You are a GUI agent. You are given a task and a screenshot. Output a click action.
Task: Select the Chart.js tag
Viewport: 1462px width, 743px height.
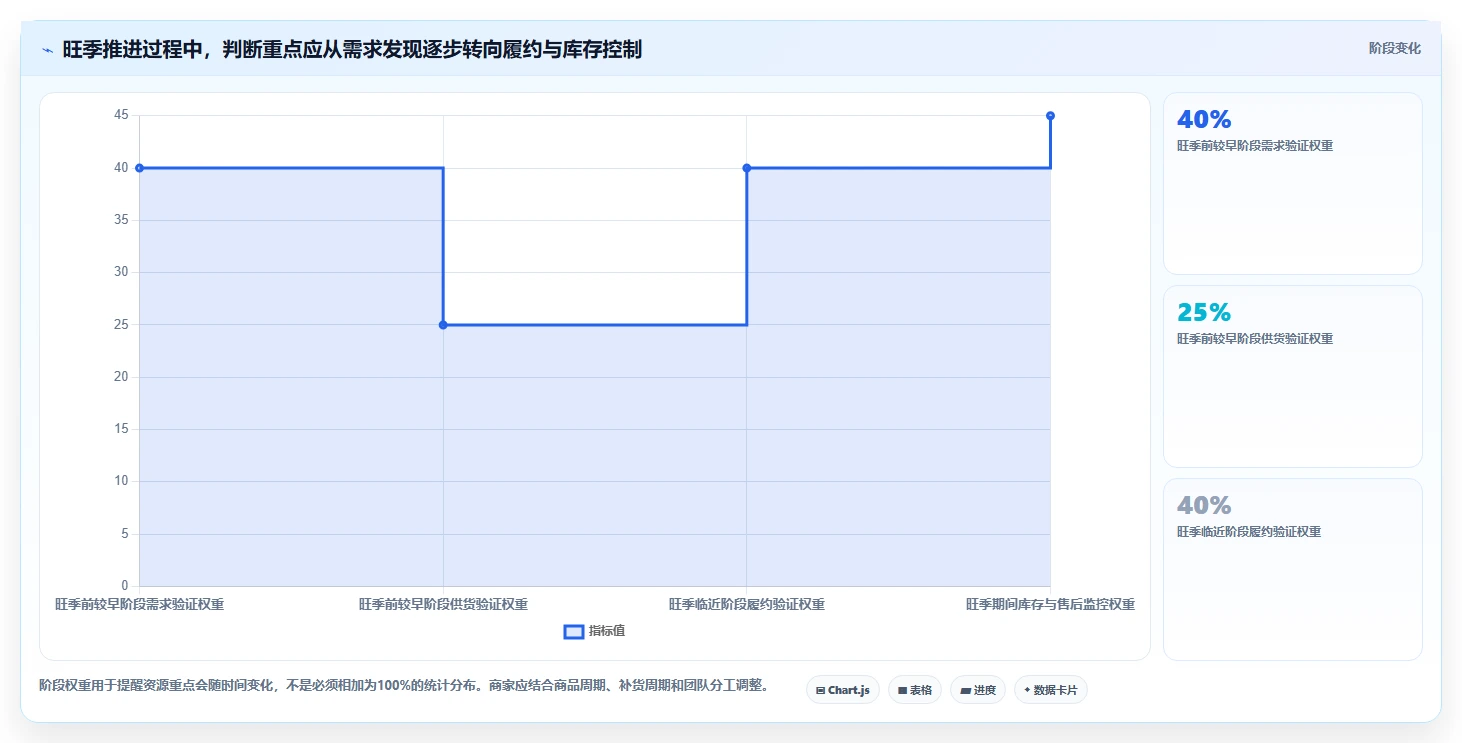coord(843,690)
